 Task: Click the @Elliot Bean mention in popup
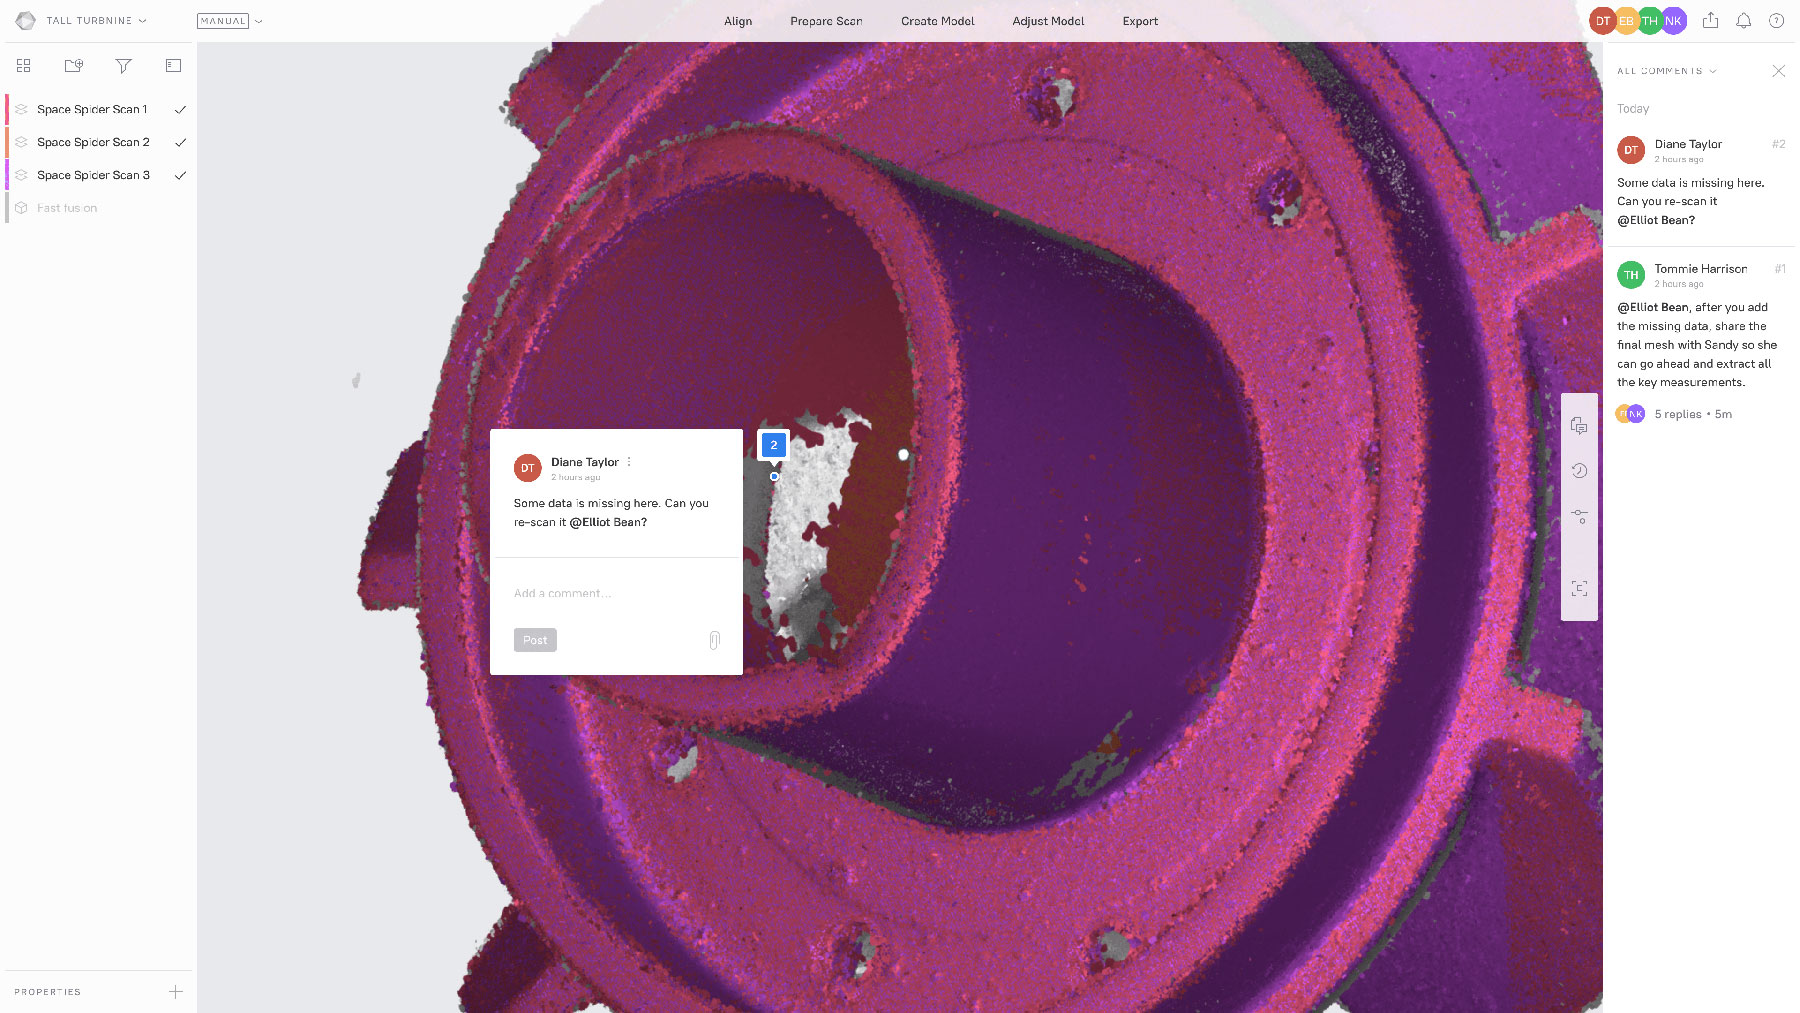click(608, 522)
